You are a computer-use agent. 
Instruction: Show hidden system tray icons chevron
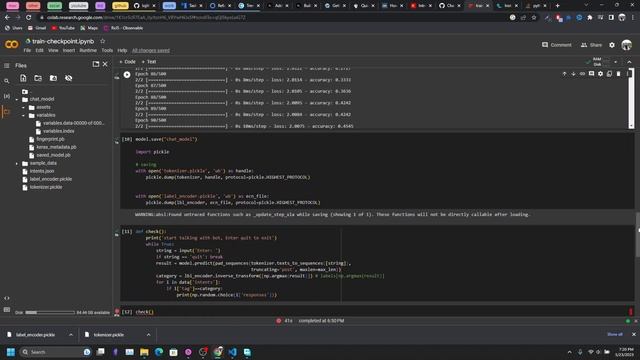click(569, 352)
